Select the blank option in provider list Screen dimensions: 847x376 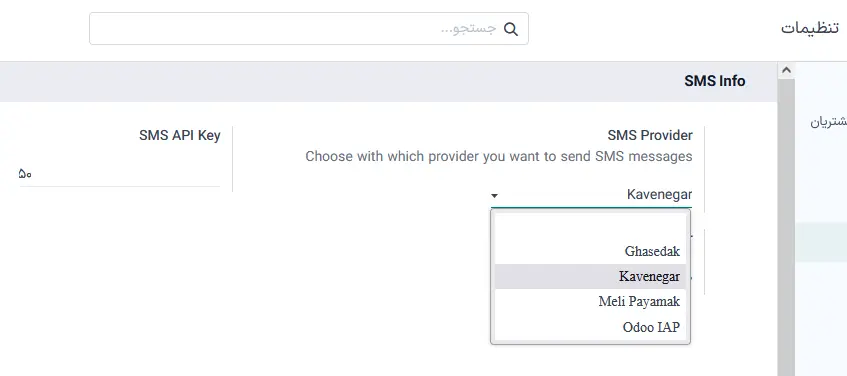(x=590, y=226)
